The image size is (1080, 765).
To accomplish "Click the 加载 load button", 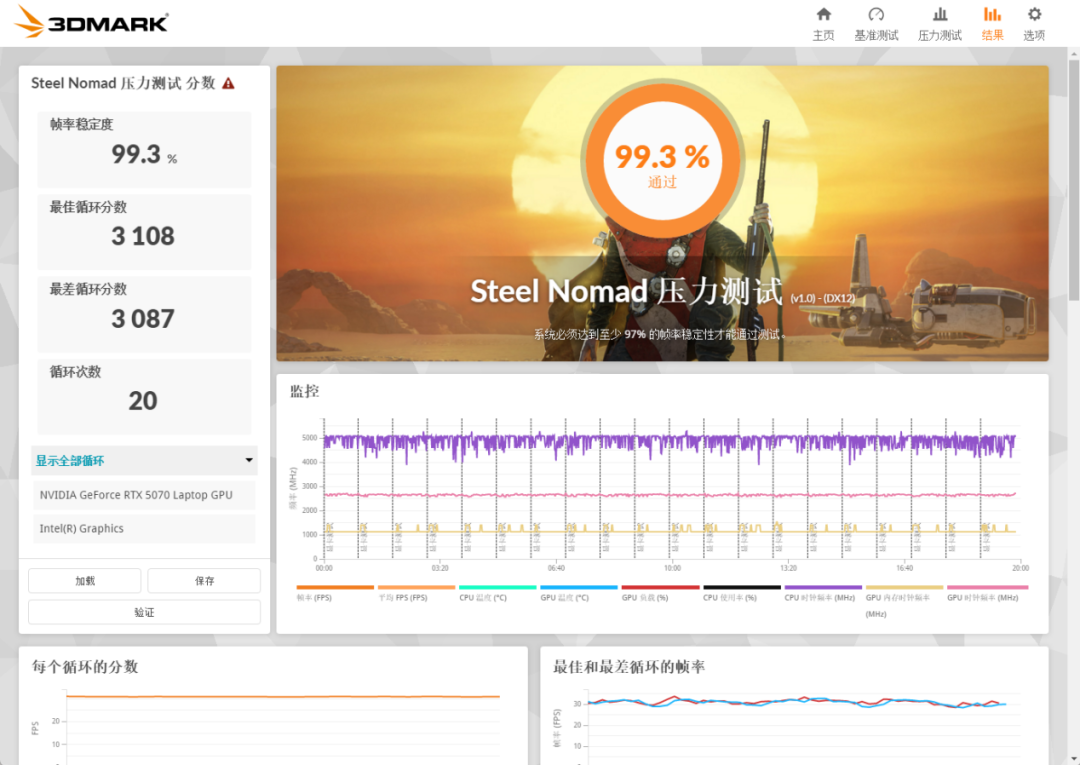I will point(84,580).
